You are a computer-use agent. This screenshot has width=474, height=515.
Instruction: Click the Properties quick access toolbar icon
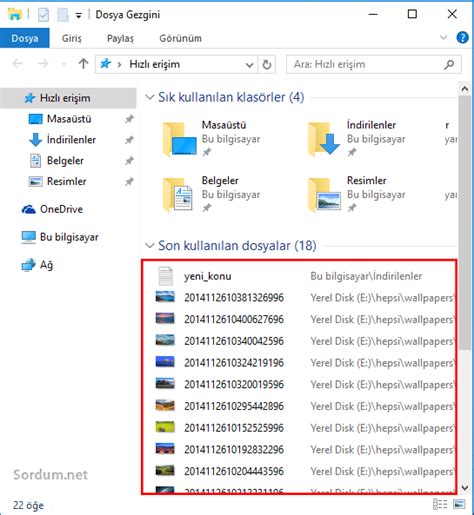pos(43,15)
